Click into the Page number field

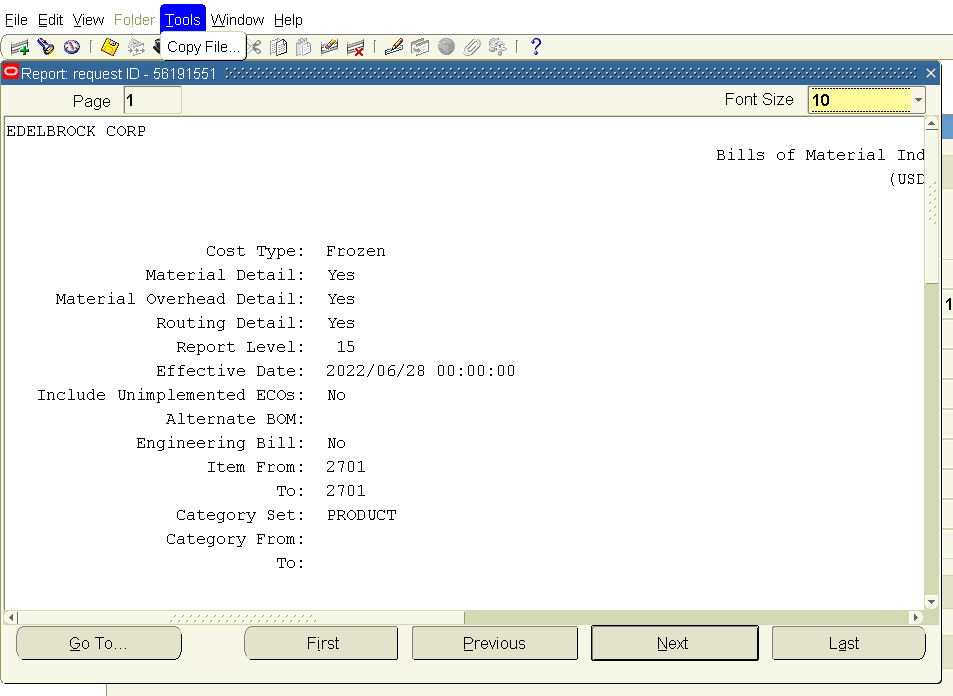pos(153,100)
